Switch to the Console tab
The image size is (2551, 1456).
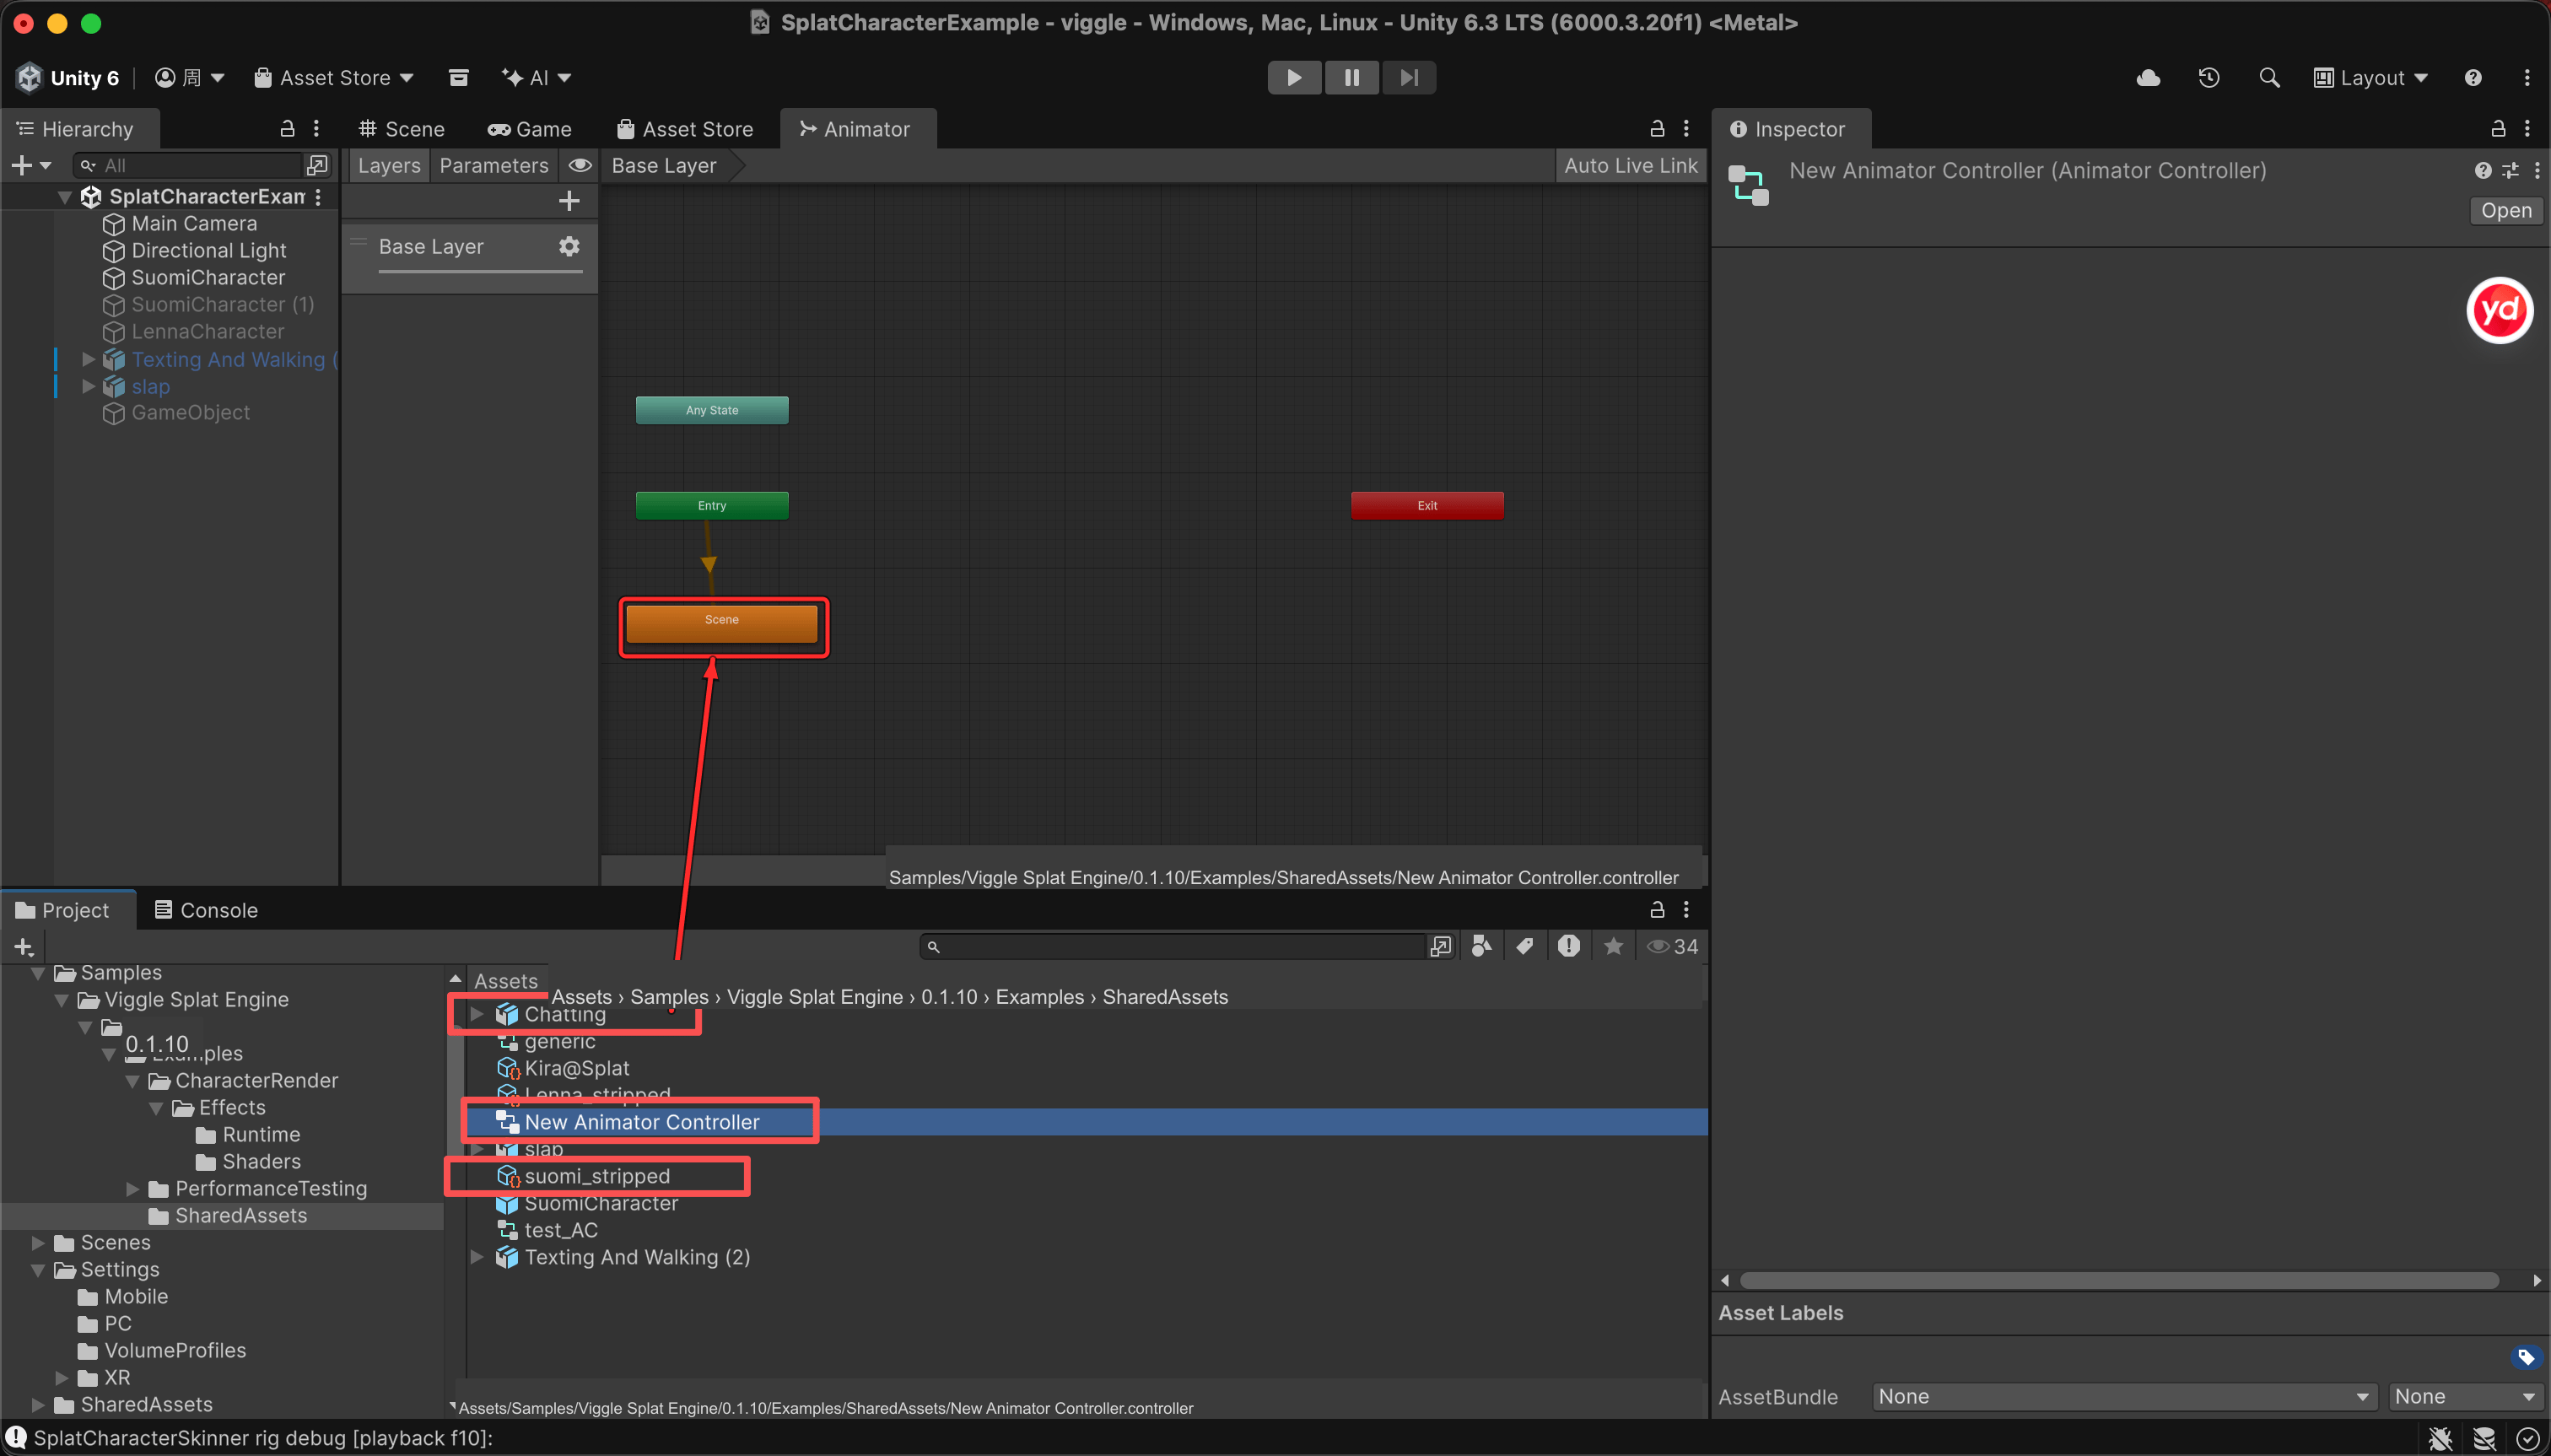206,910
